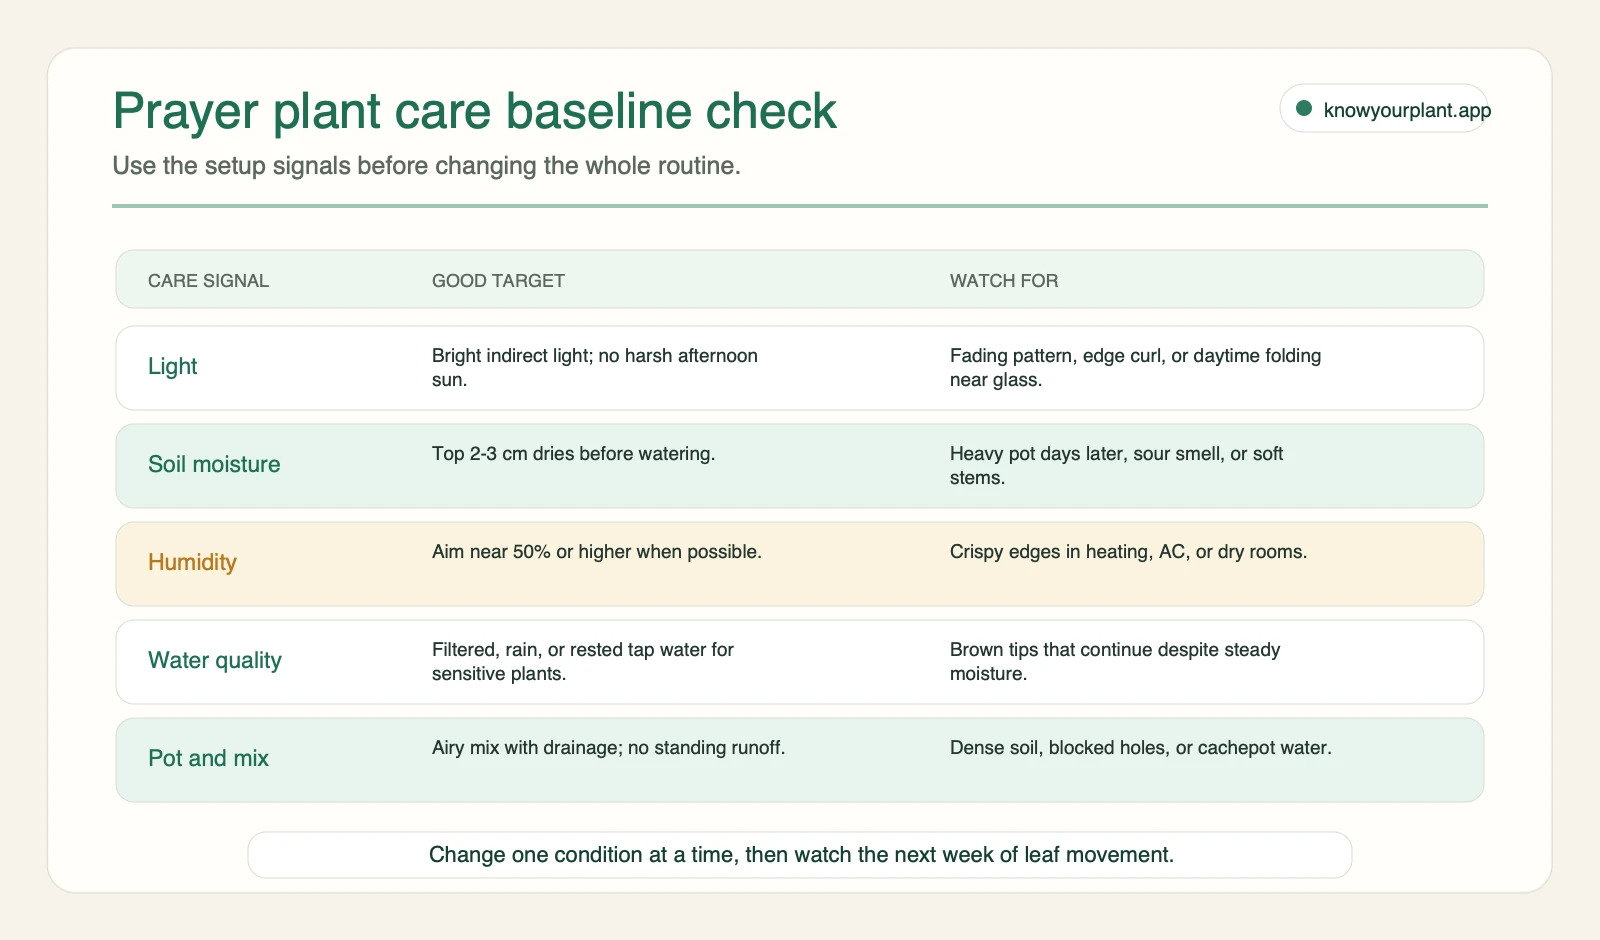Screen dimensions: 1600x940
Task: Select the Soil moisture row label
Action: coord(214,465)
